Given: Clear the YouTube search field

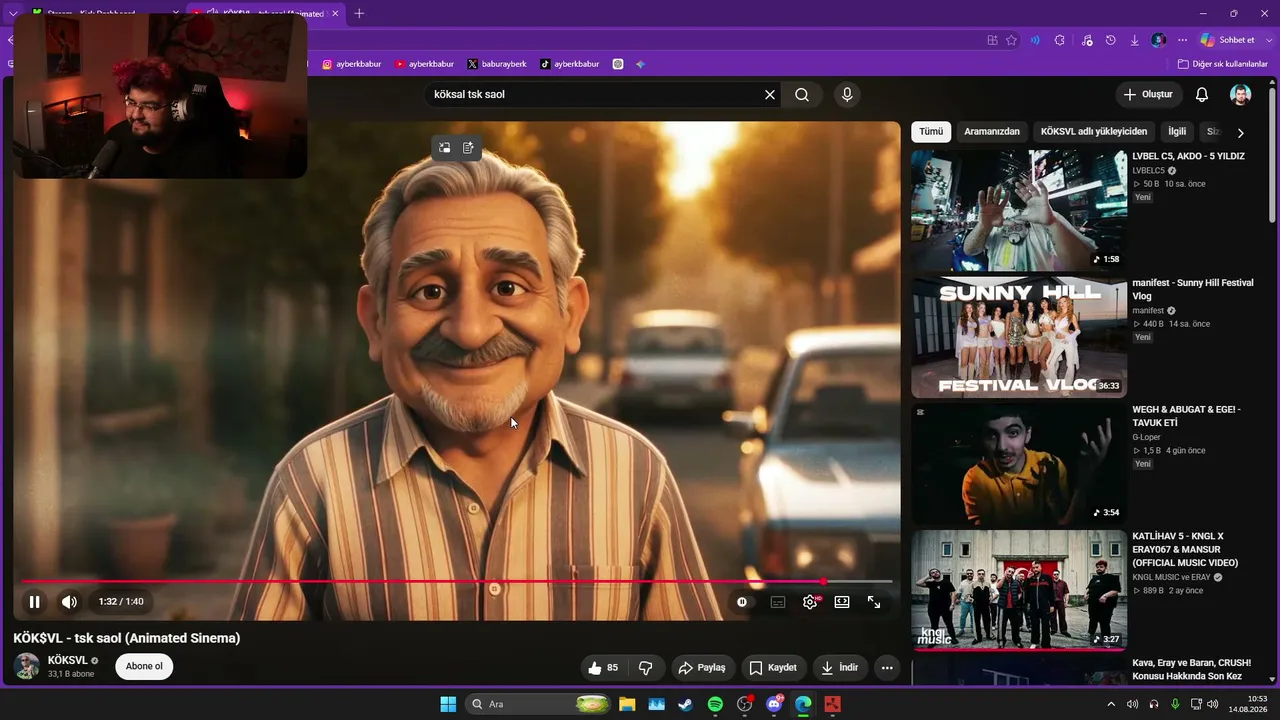Looking at the screenshot, I should click(770, 95).
